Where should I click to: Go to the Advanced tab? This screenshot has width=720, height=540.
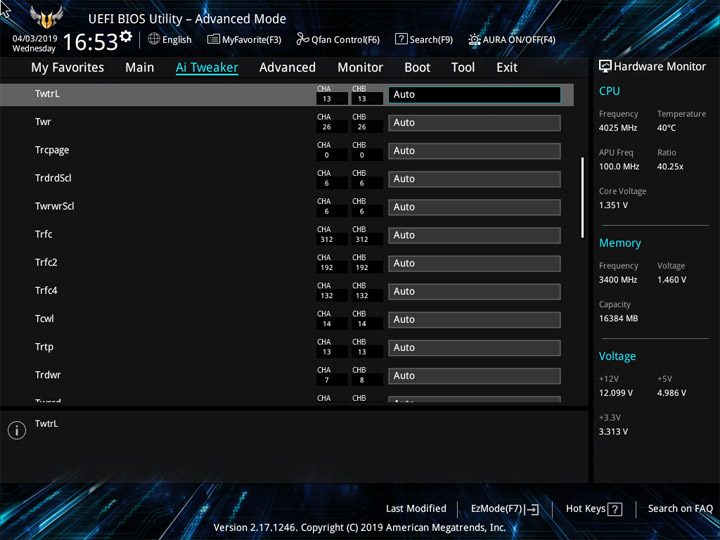tap(287, 68)
